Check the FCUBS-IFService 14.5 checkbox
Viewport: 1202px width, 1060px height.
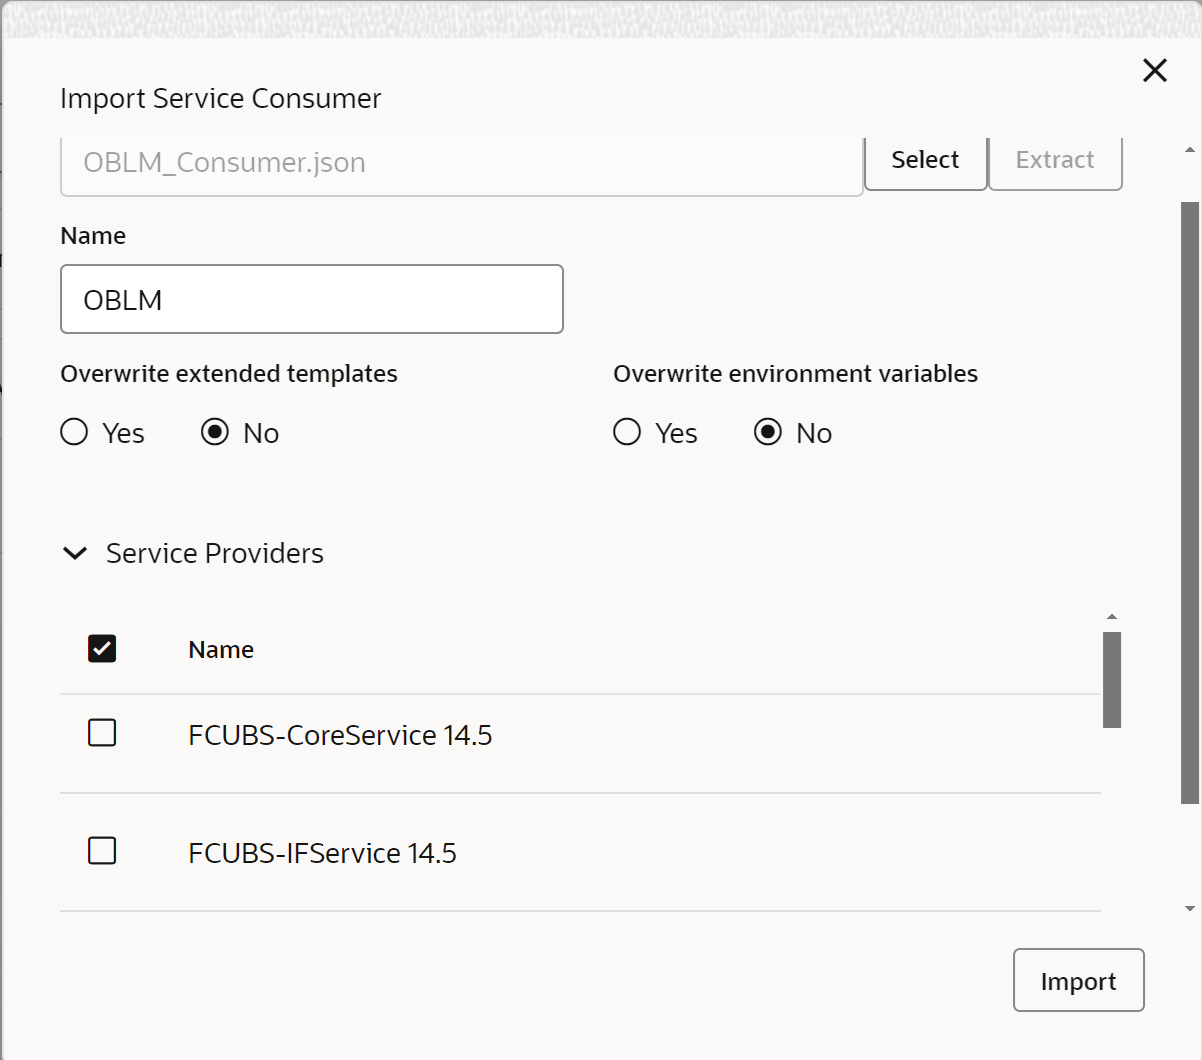coord(102,851)
